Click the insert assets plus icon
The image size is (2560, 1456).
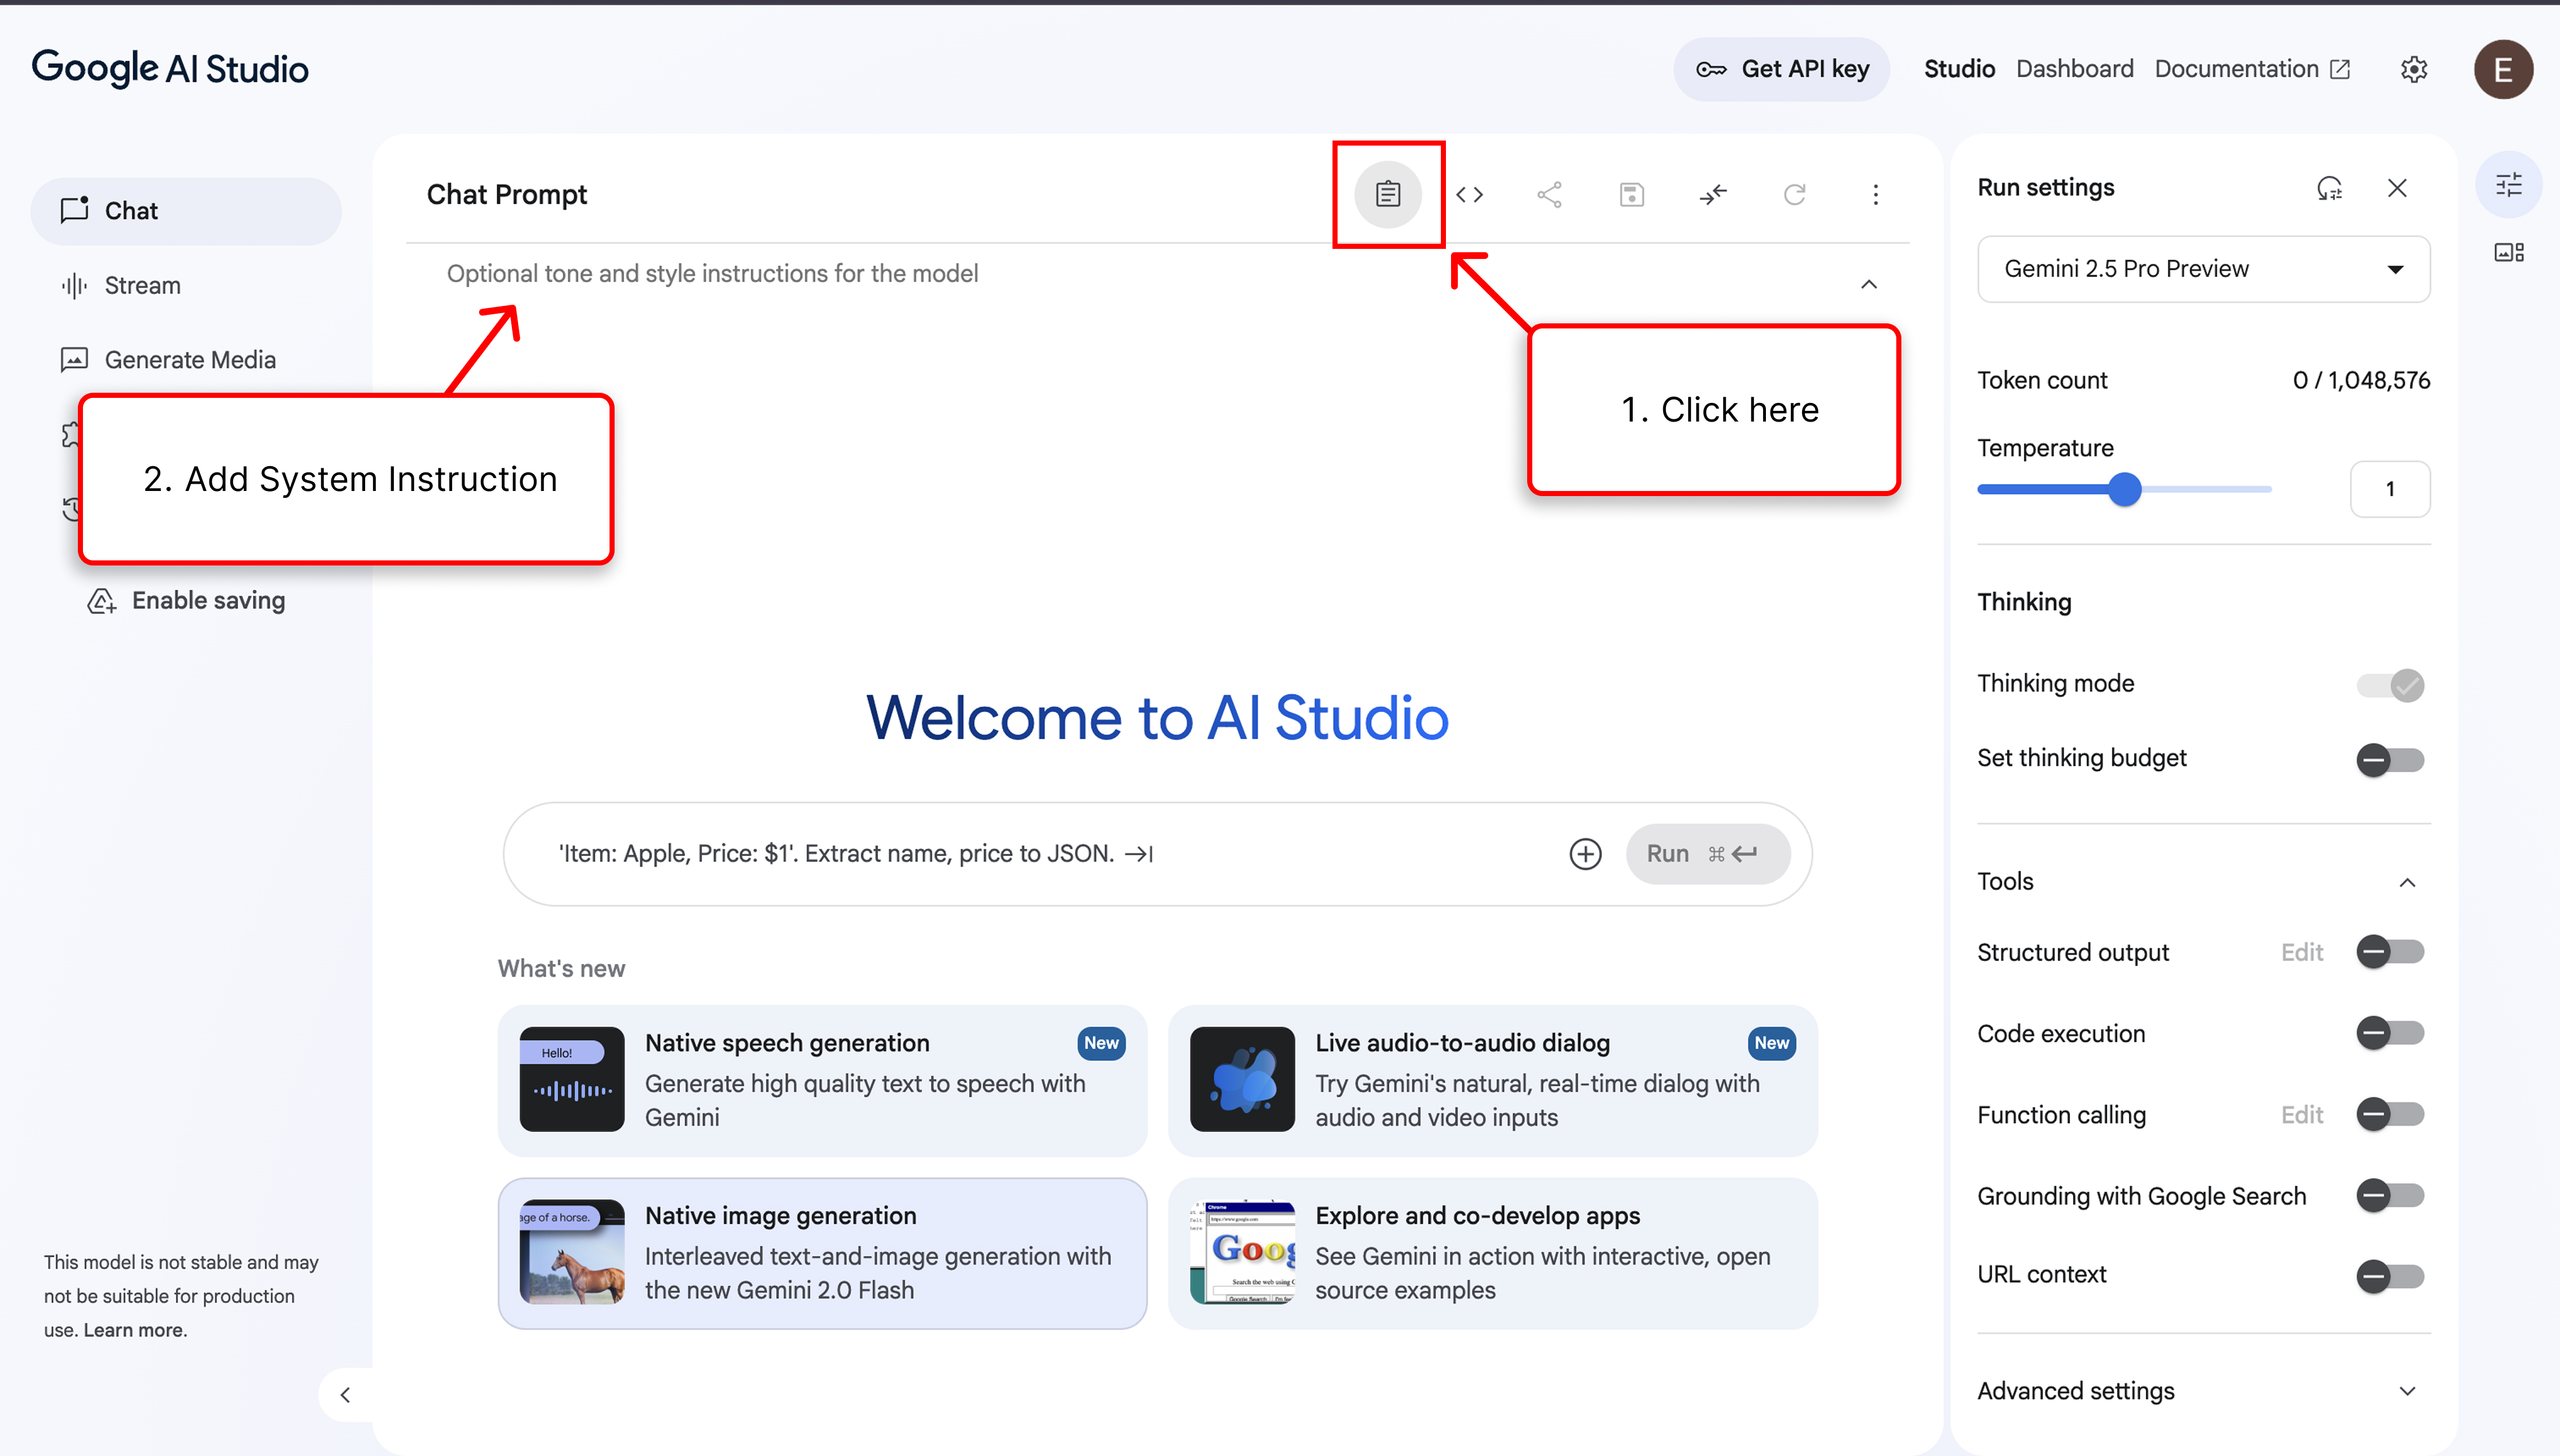(1585, 854)
